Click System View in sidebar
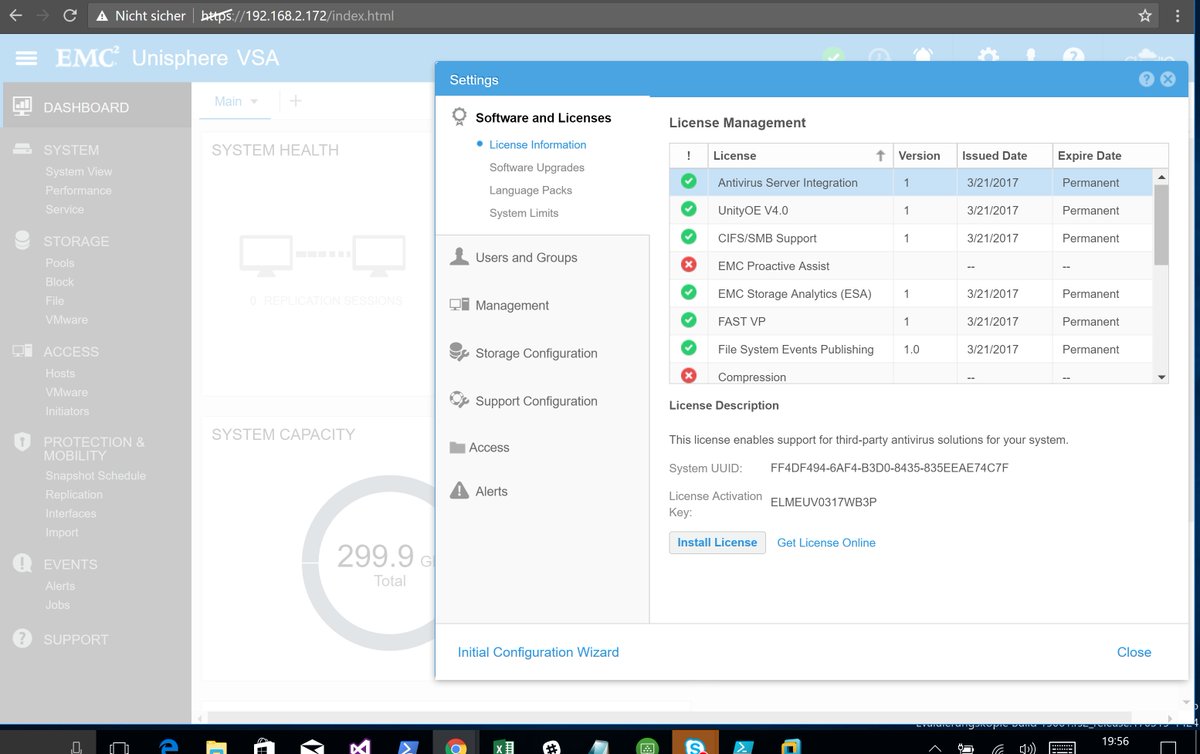The width and height of the screenshot is (1200, 754). (x=79, y=171)
